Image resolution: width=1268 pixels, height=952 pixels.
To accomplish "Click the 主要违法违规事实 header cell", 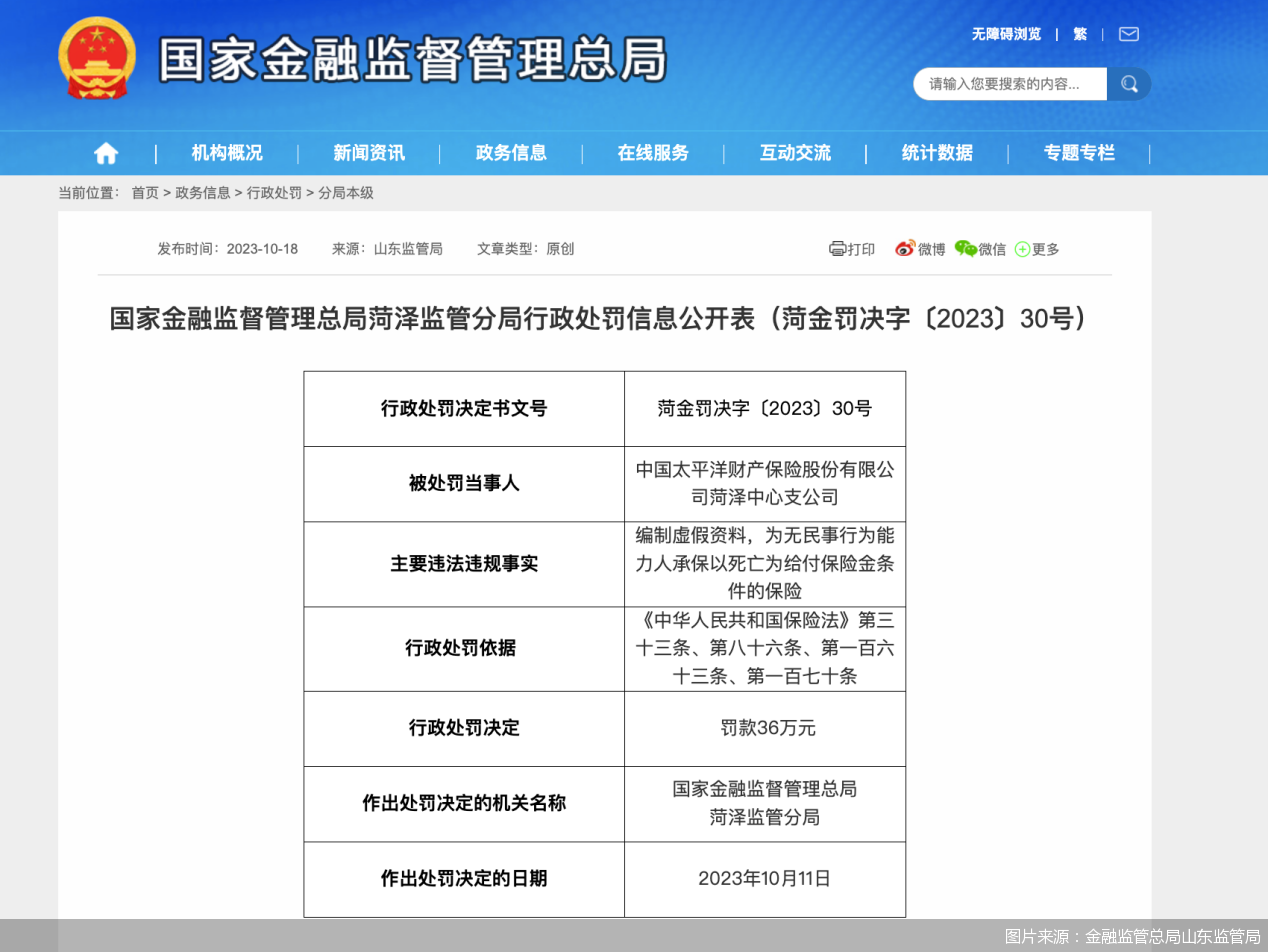I will [464, 563].
